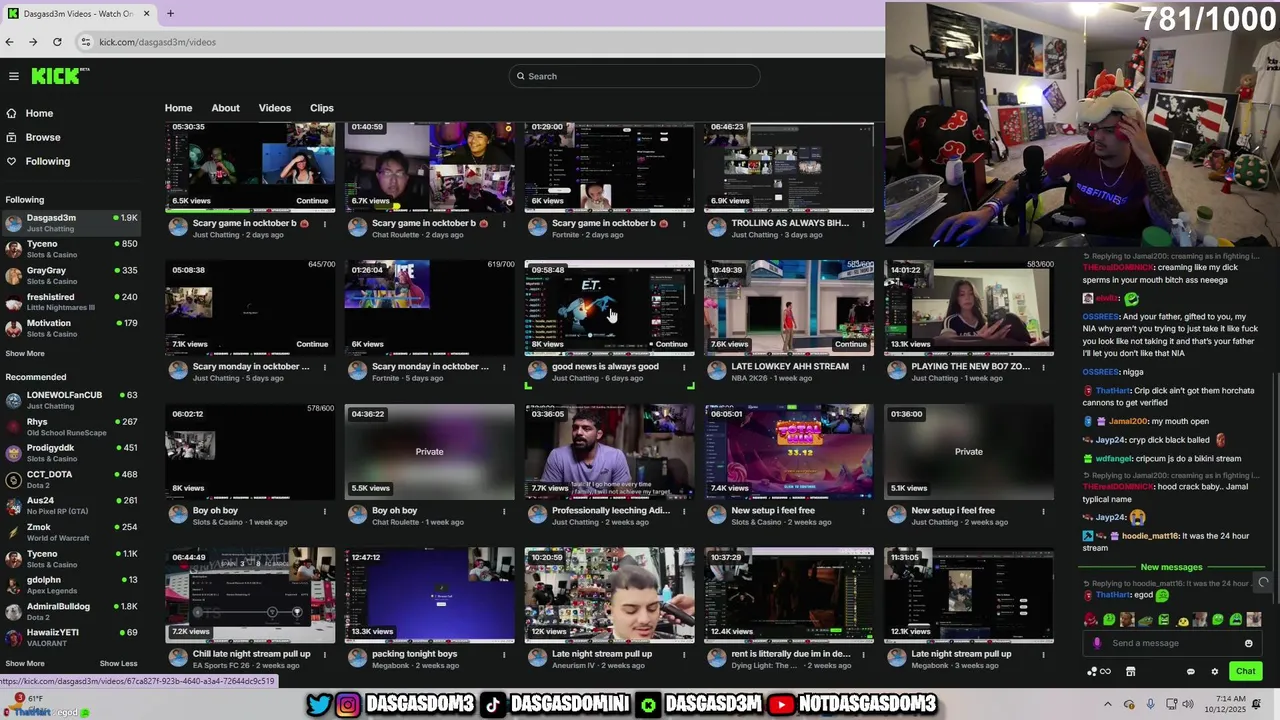1280x720 pixels.
Task: Open GrayGray channel in Following
Action: 70,275
